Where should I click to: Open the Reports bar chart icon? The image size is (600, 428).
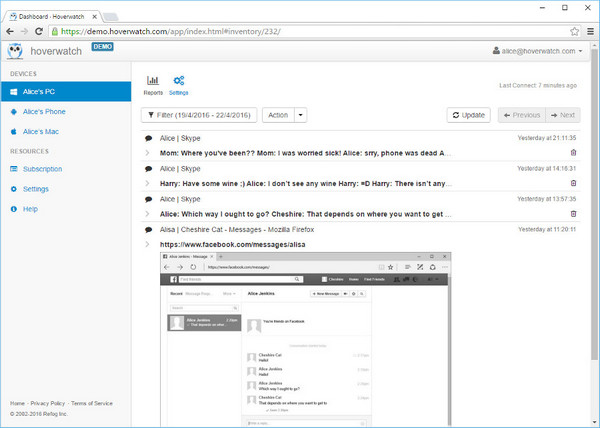153,85
